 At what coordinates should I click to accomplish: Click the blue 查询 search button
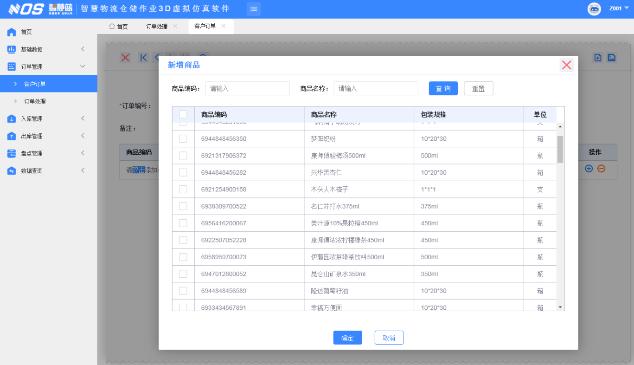(x=443, y=89)
